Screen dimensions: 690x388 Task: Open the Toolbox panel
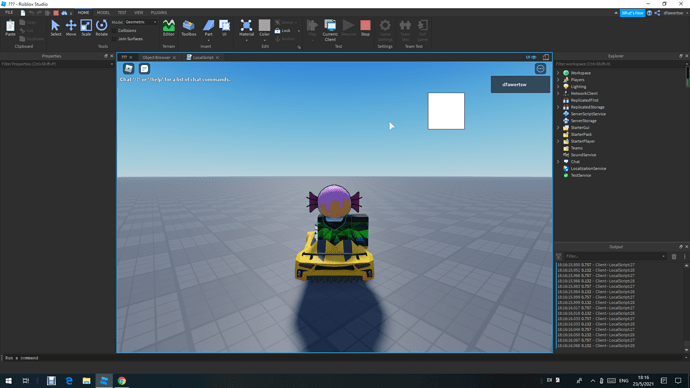click(x=189, y=28)
